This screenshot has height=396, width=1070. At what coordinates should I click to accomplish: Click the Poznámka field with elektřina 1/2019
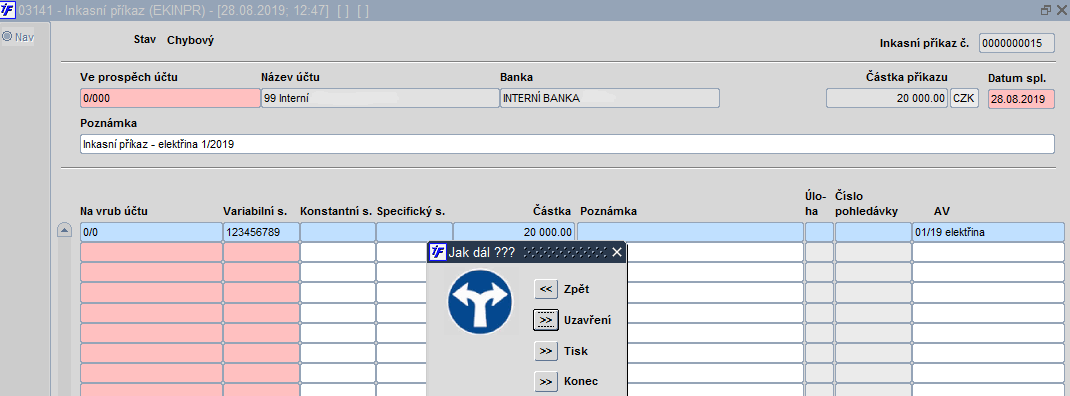567,144
